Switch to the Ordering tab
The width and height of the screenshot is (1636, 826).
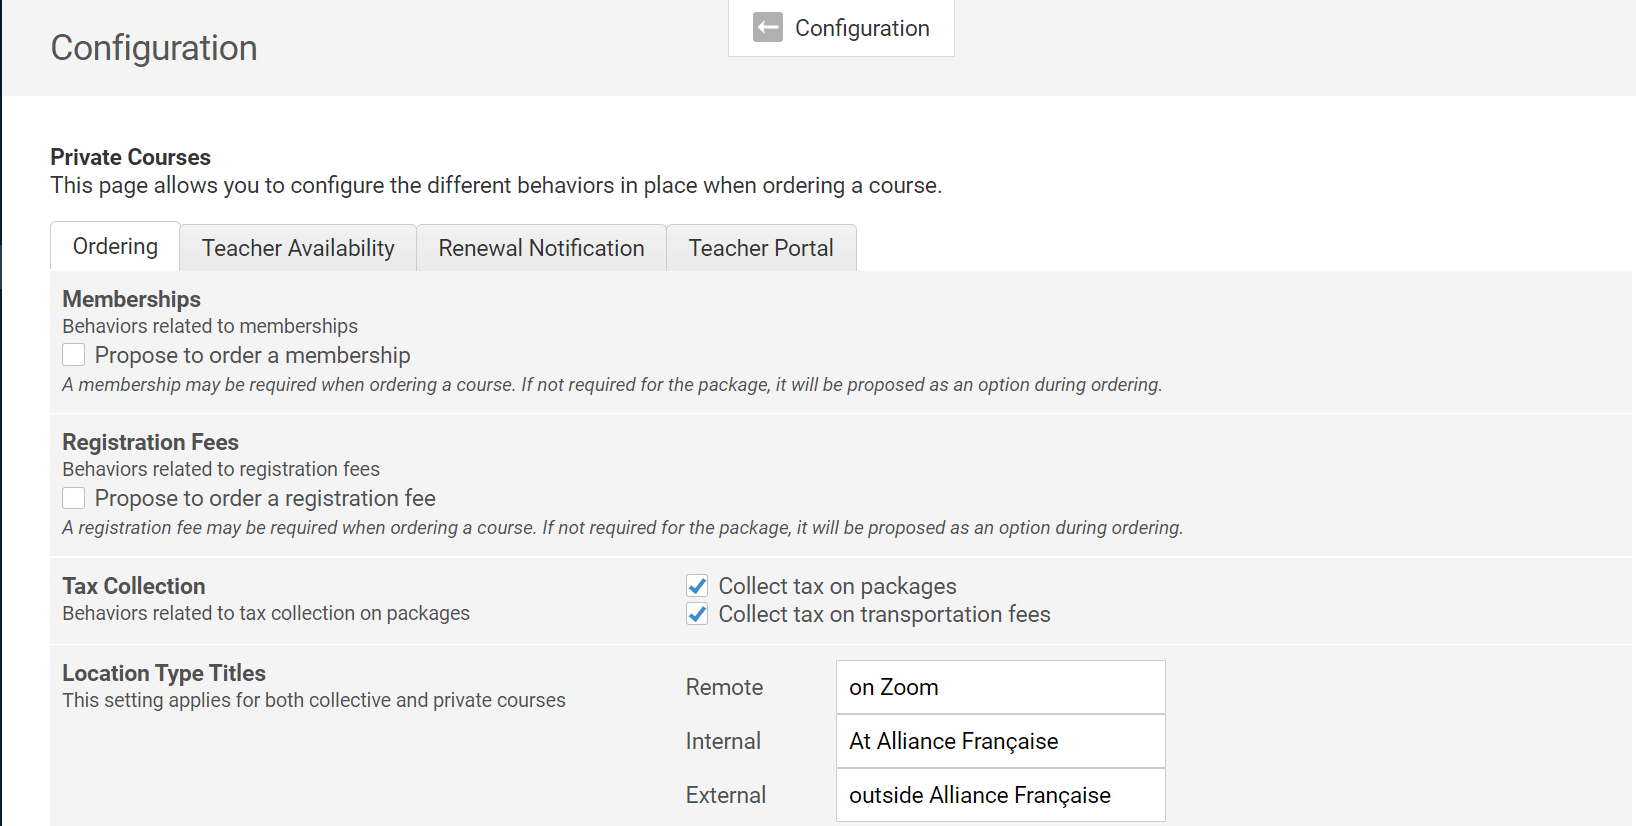point(115,247)
